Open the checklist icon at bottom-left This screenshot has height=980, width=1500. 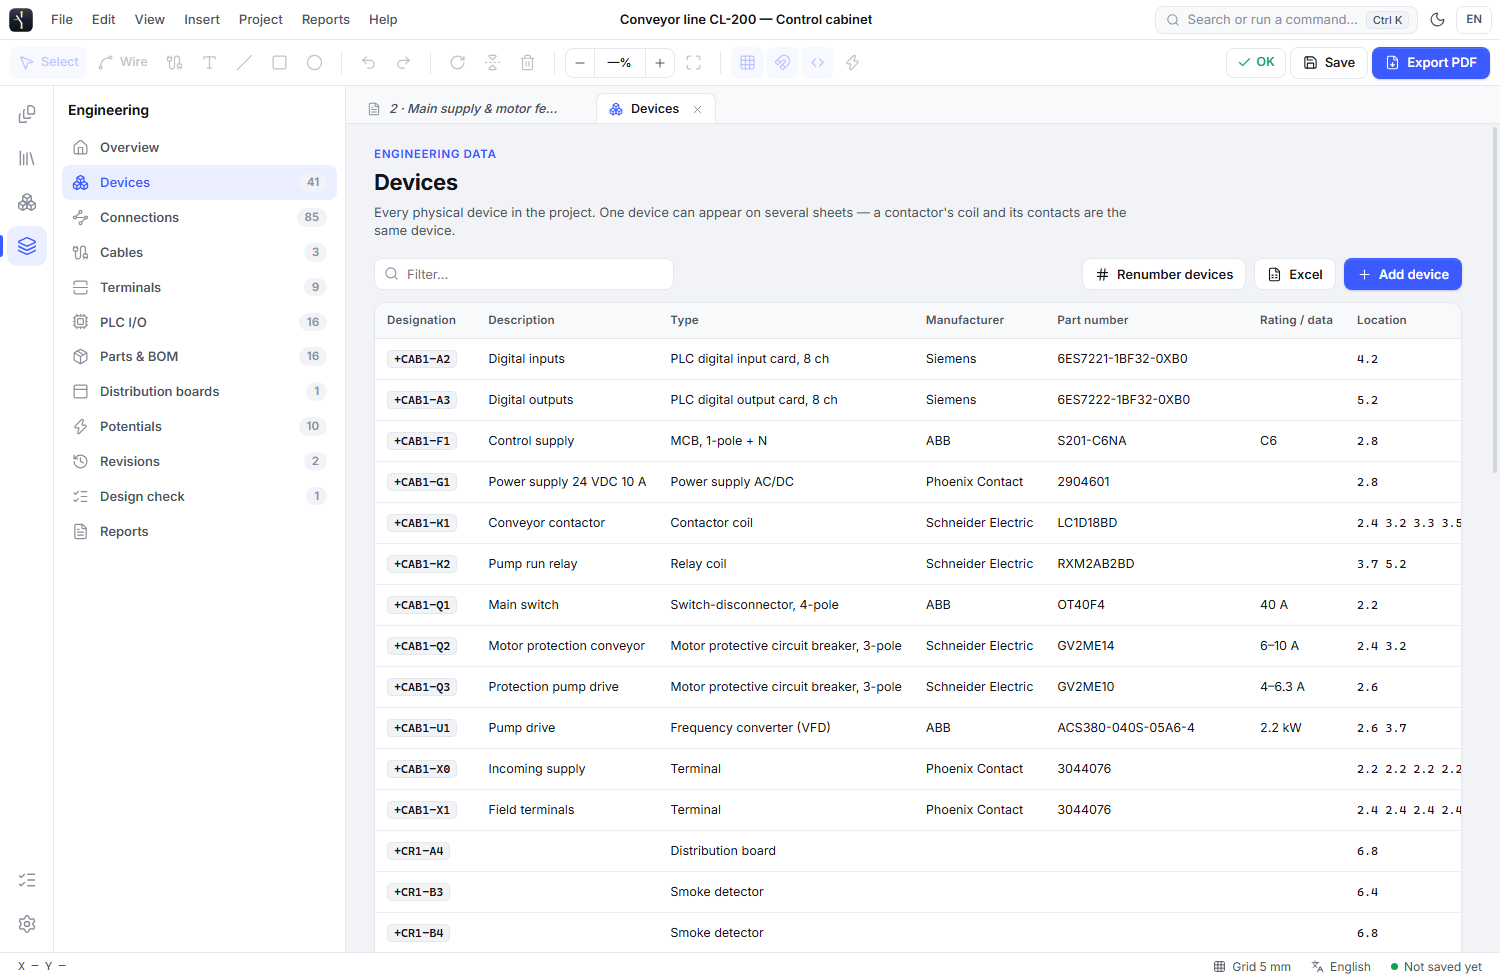point(27,880)
